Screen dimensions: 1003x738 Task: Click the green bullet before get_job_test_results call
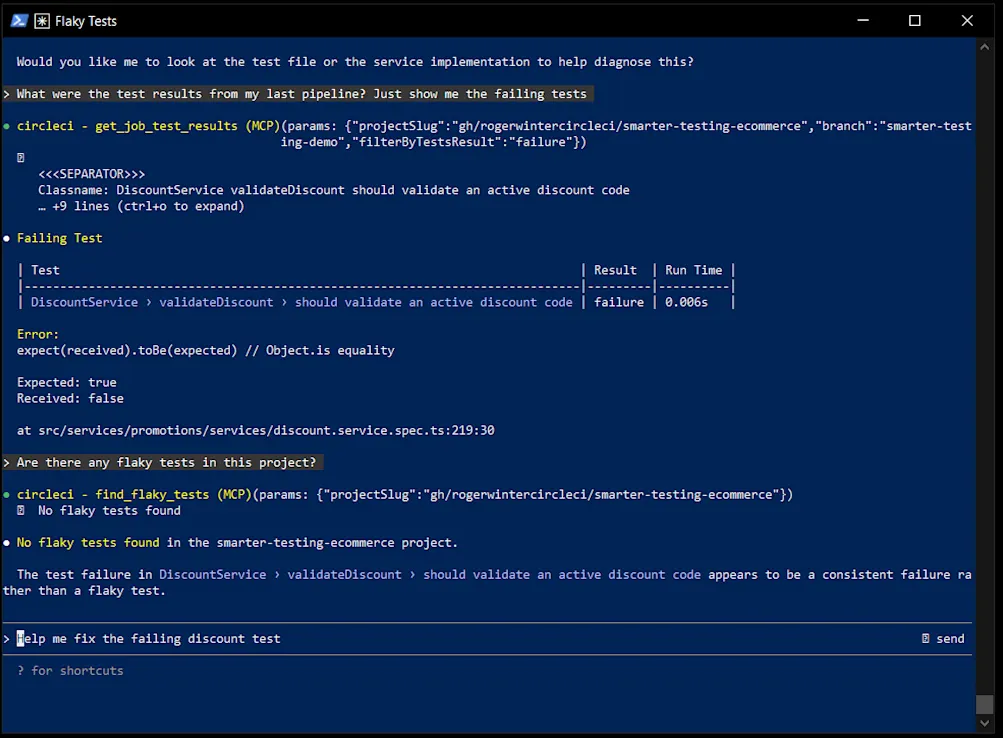pyautogui.click(x=6, y=126)
